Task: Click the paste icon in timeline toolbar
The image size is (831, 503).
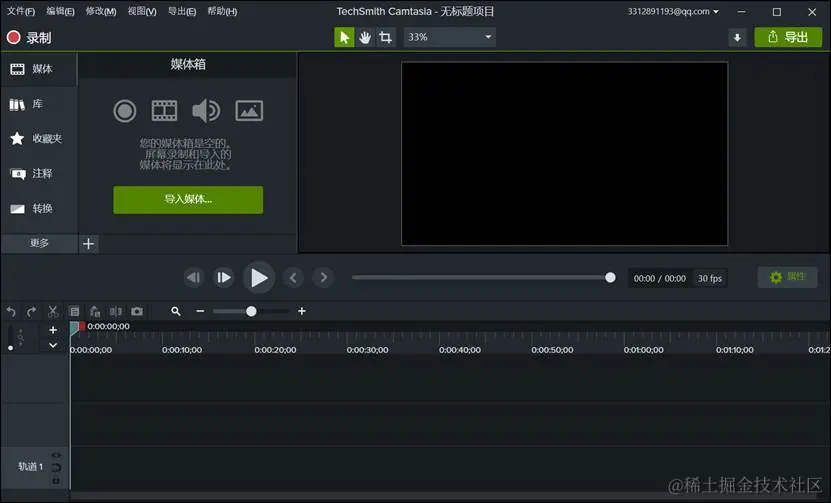Action: 95,312
